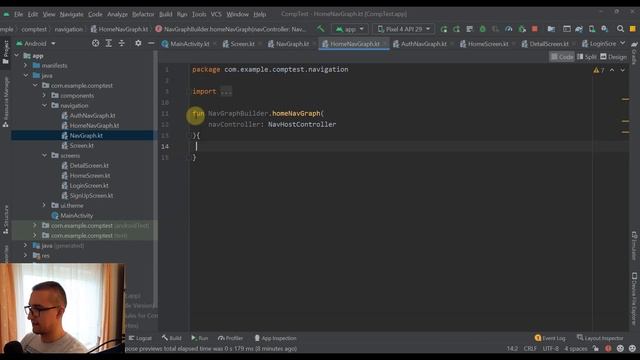Open Device File Explorer side panel
The width and height of the screenshot is (640, 360).
click(634, 299)
